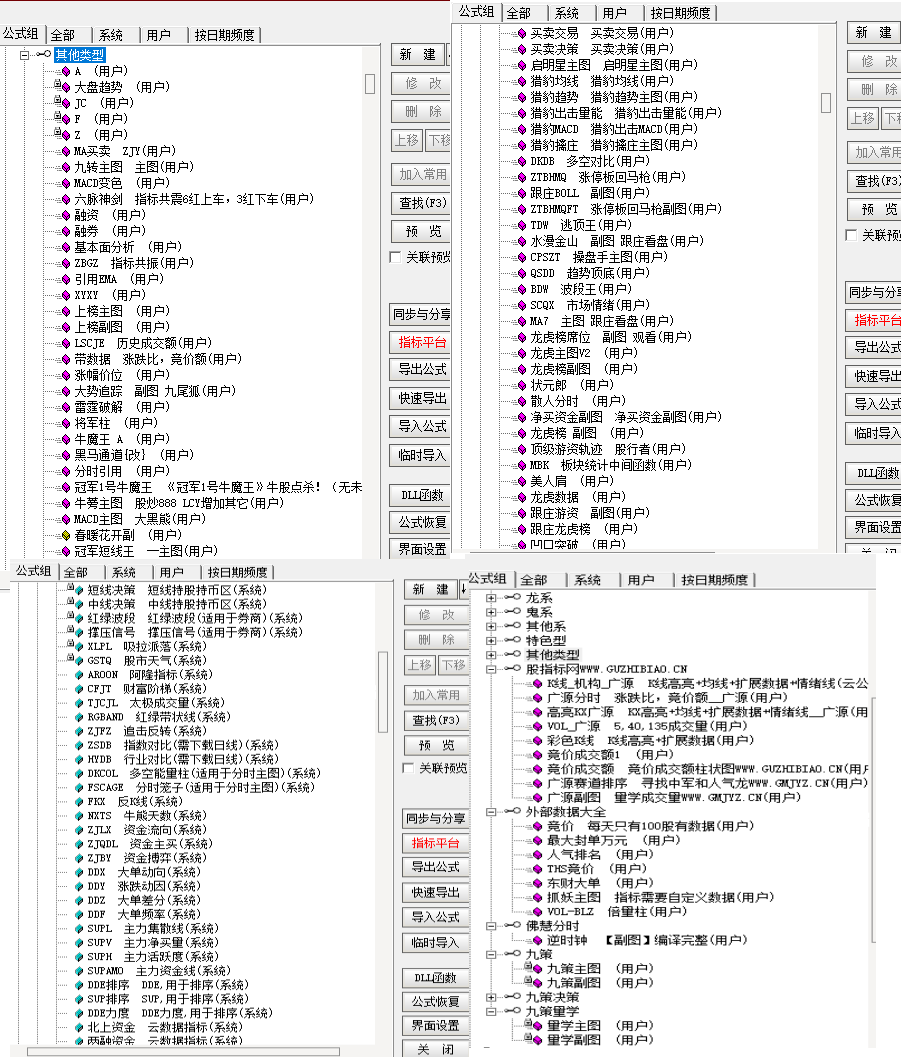Select row THS竞价 (用户)

(596, 869)
